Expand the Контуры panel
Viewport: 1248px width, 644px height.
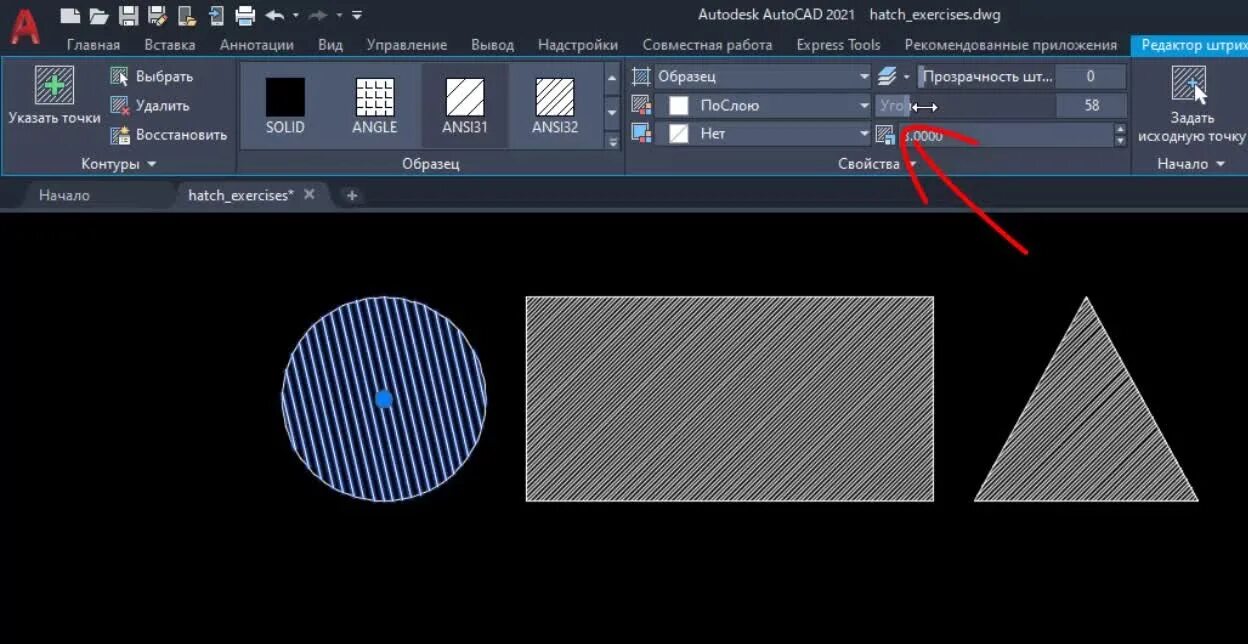click(119, 163)
